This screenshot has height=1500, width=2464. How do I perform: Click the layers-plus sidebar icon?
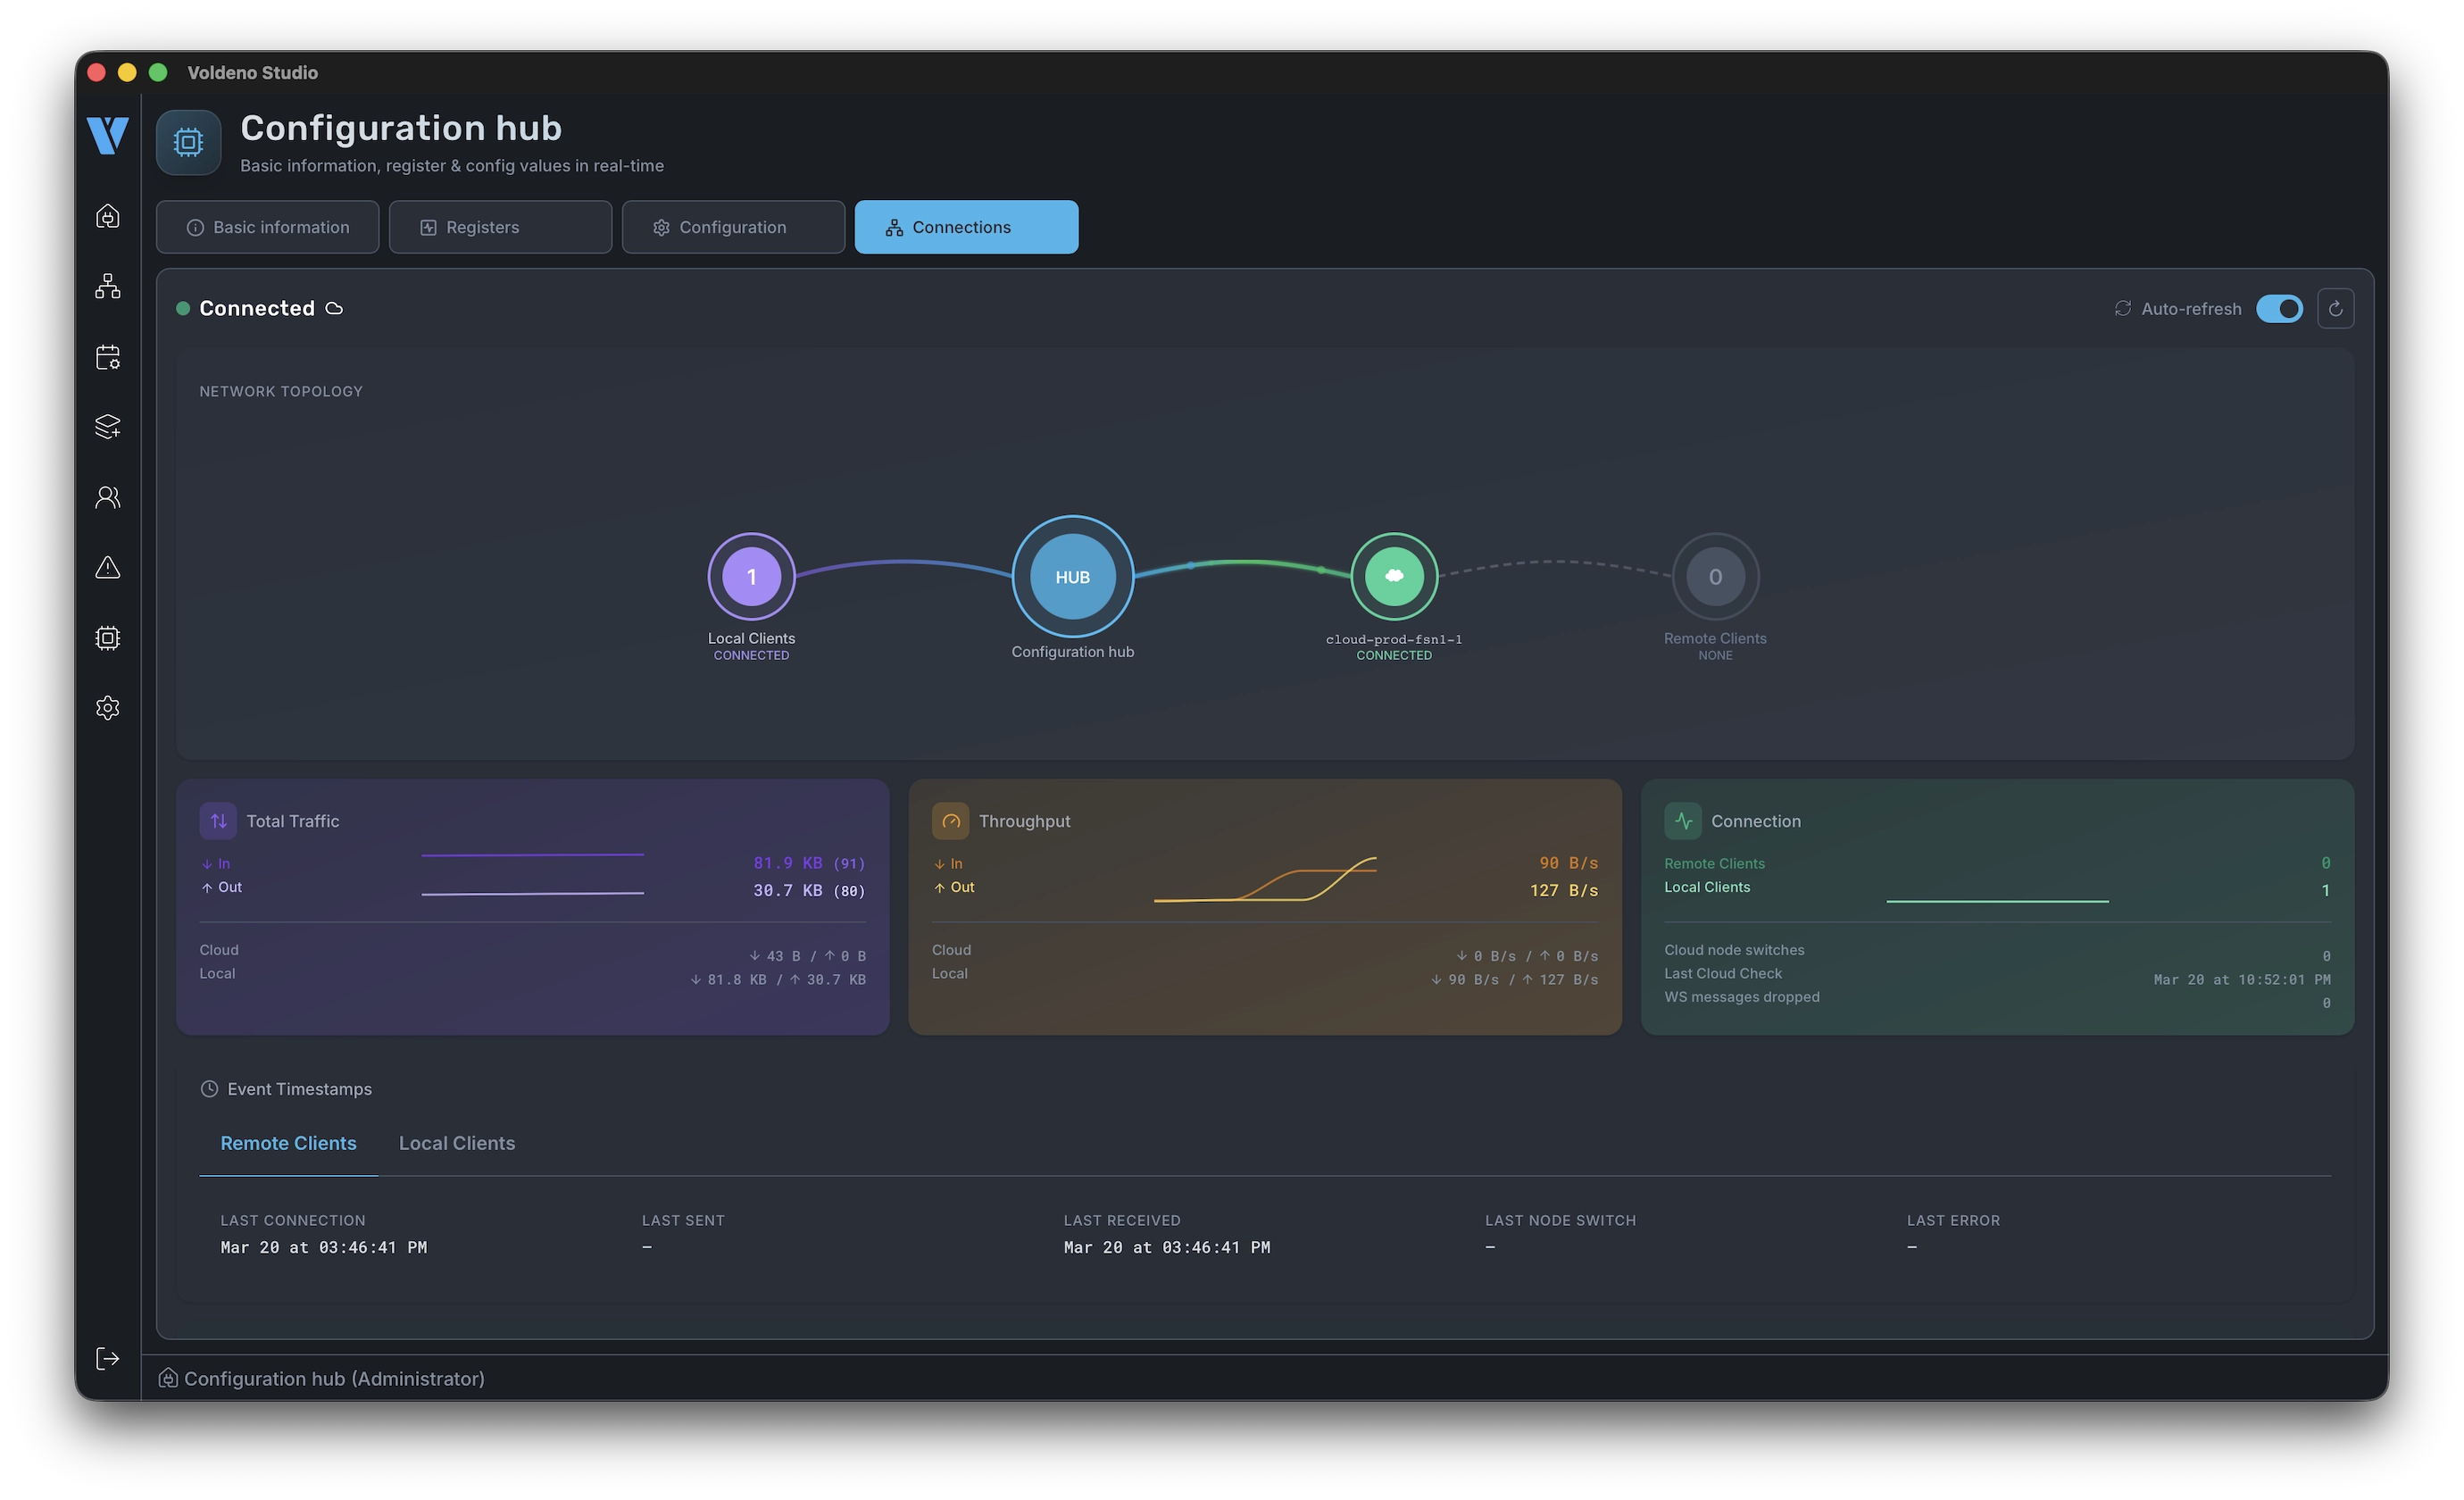coord(108,427)
